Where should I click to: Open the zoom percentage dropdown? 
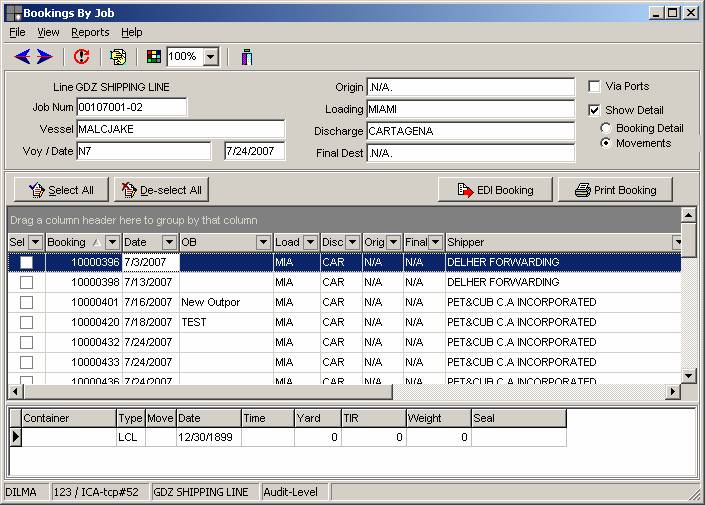[x=210, y=57]
